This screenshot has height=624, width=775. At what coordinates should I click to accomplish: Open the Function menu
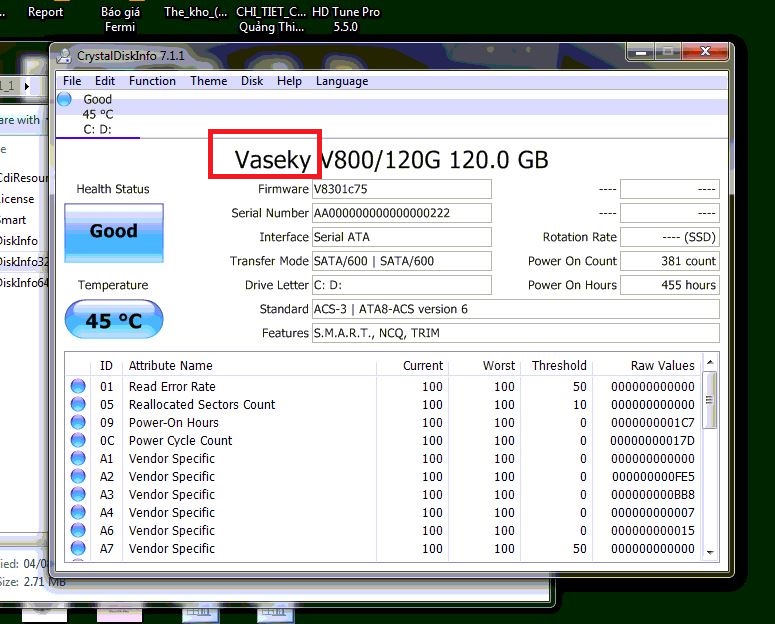point(152,81)
